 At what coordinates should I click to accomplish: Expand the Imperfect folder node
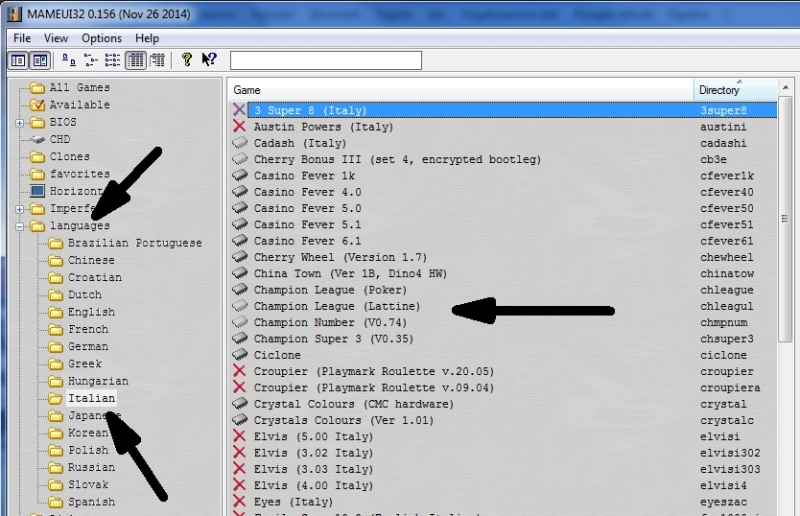click(19, 209)
